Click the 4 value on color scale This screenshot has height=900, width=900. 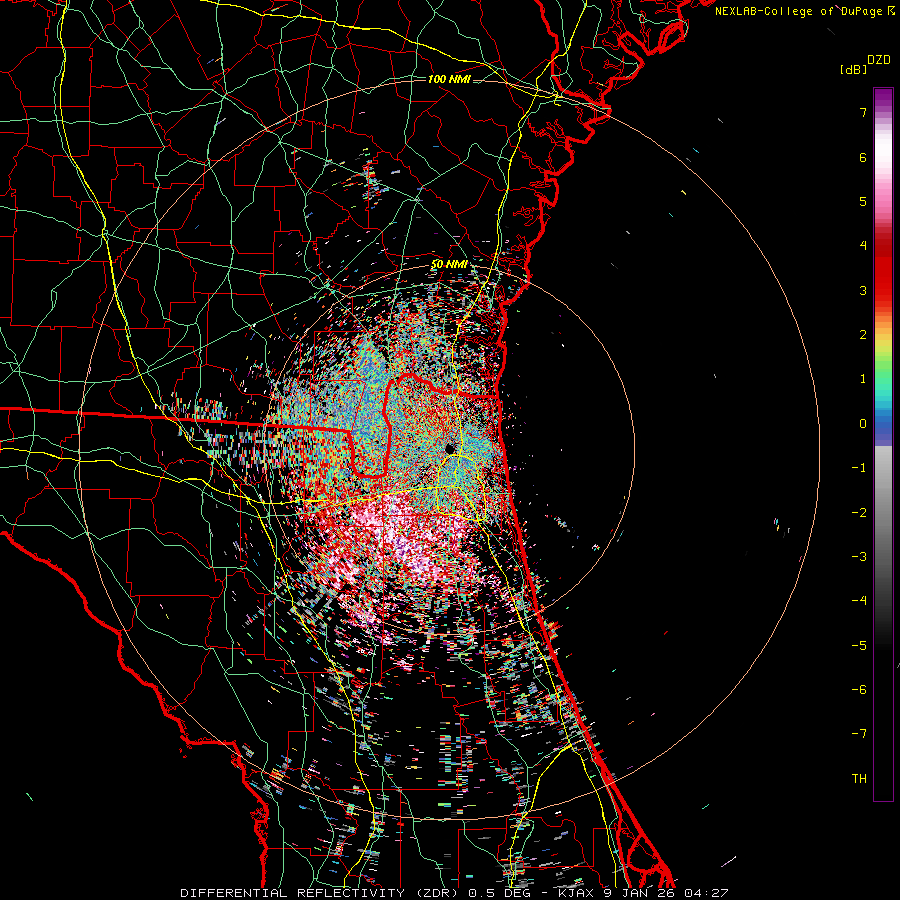(x=863, y=246)
